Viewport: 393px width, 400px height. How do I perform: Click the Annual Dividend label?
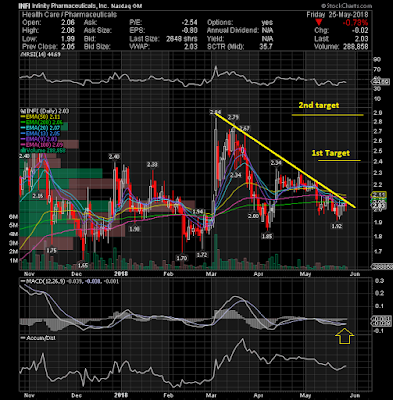(233, 31)
